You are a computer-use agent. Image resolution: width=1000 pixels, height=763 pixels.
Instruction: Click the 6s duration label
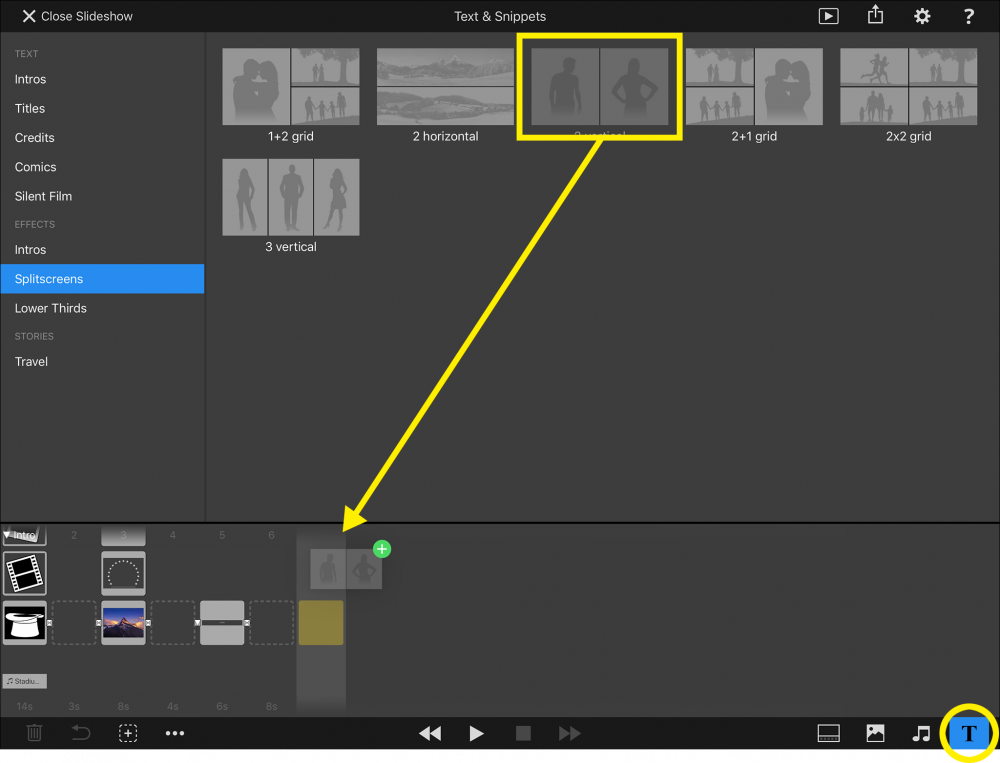222,706
